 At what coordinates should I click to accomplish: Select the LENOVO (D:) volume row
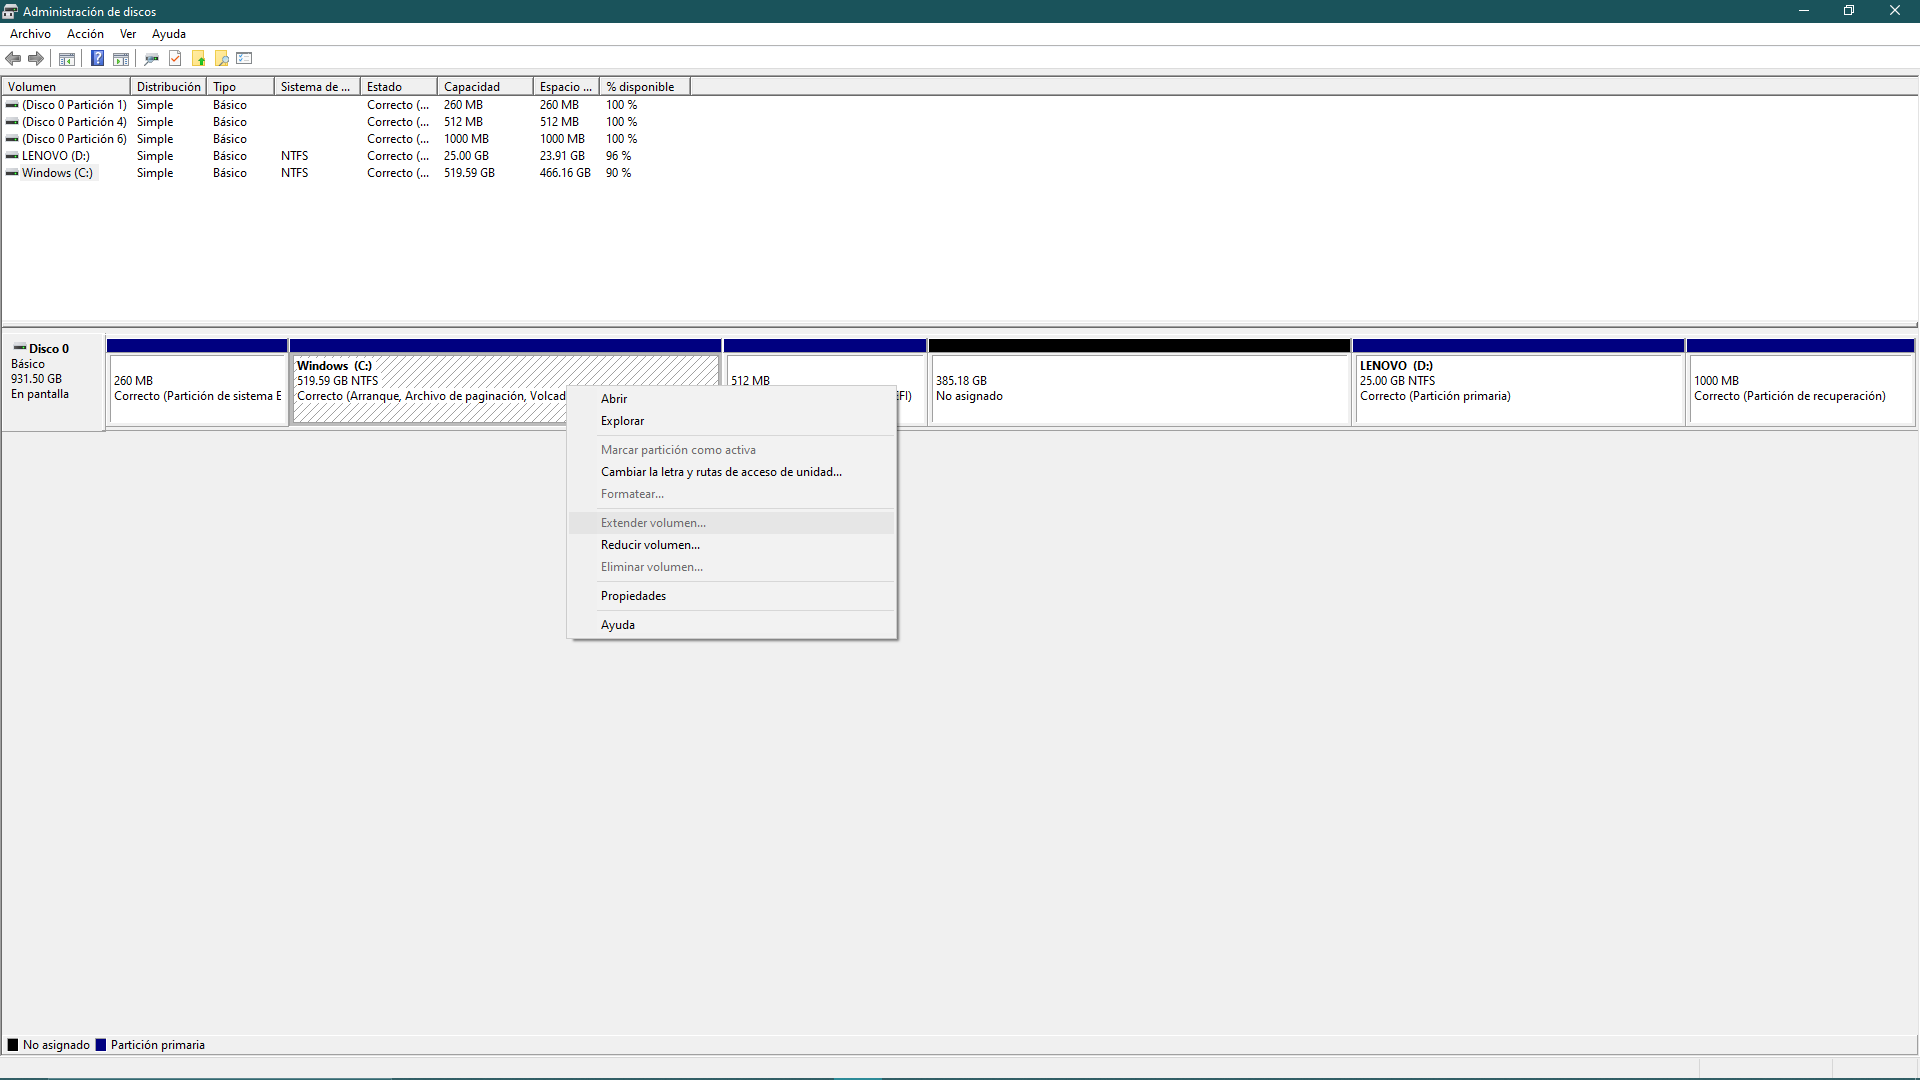click(x=56, y=156)
